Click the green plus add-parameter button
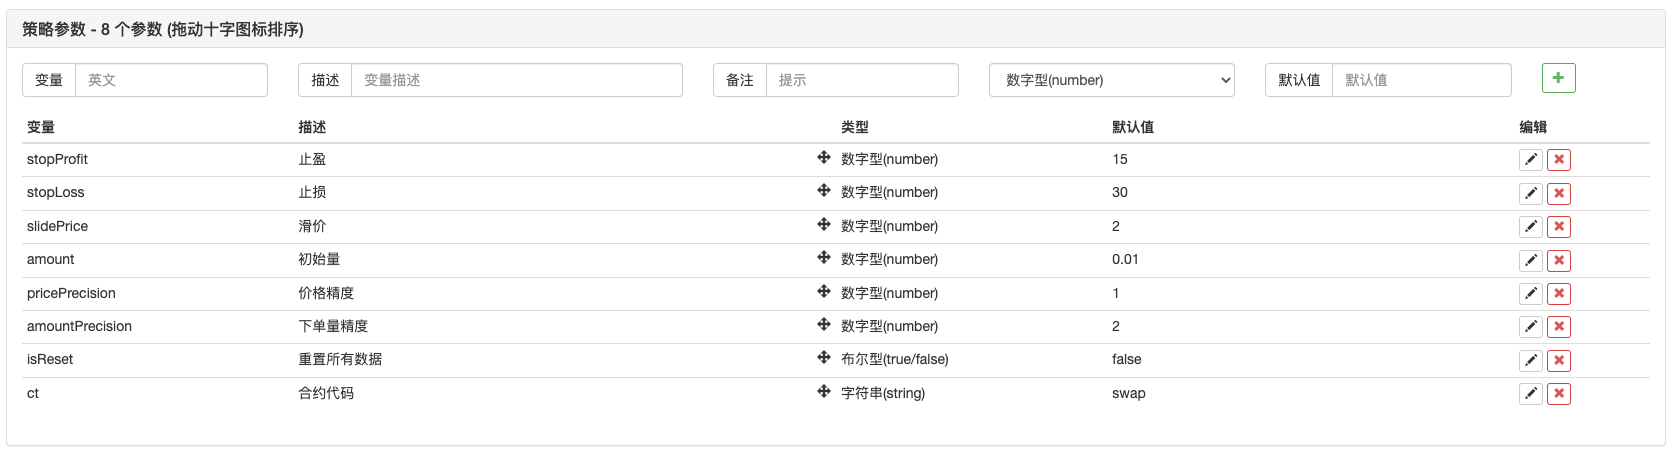 [x=1558, y=78]
